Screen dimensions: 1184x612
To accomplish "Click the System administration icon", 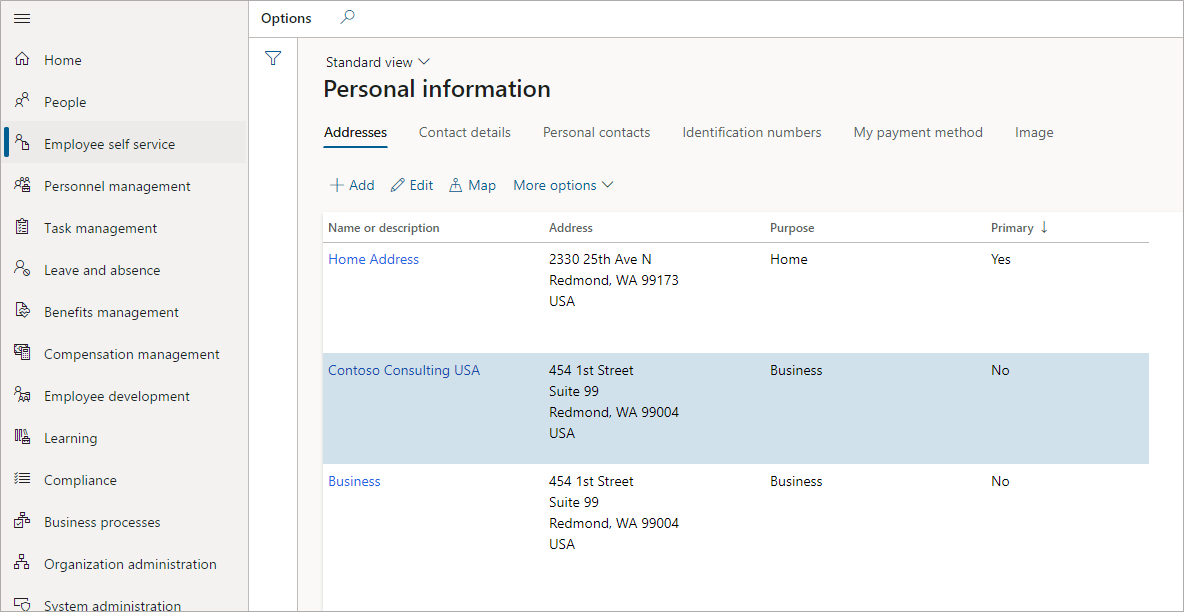I will click(23, 604).
